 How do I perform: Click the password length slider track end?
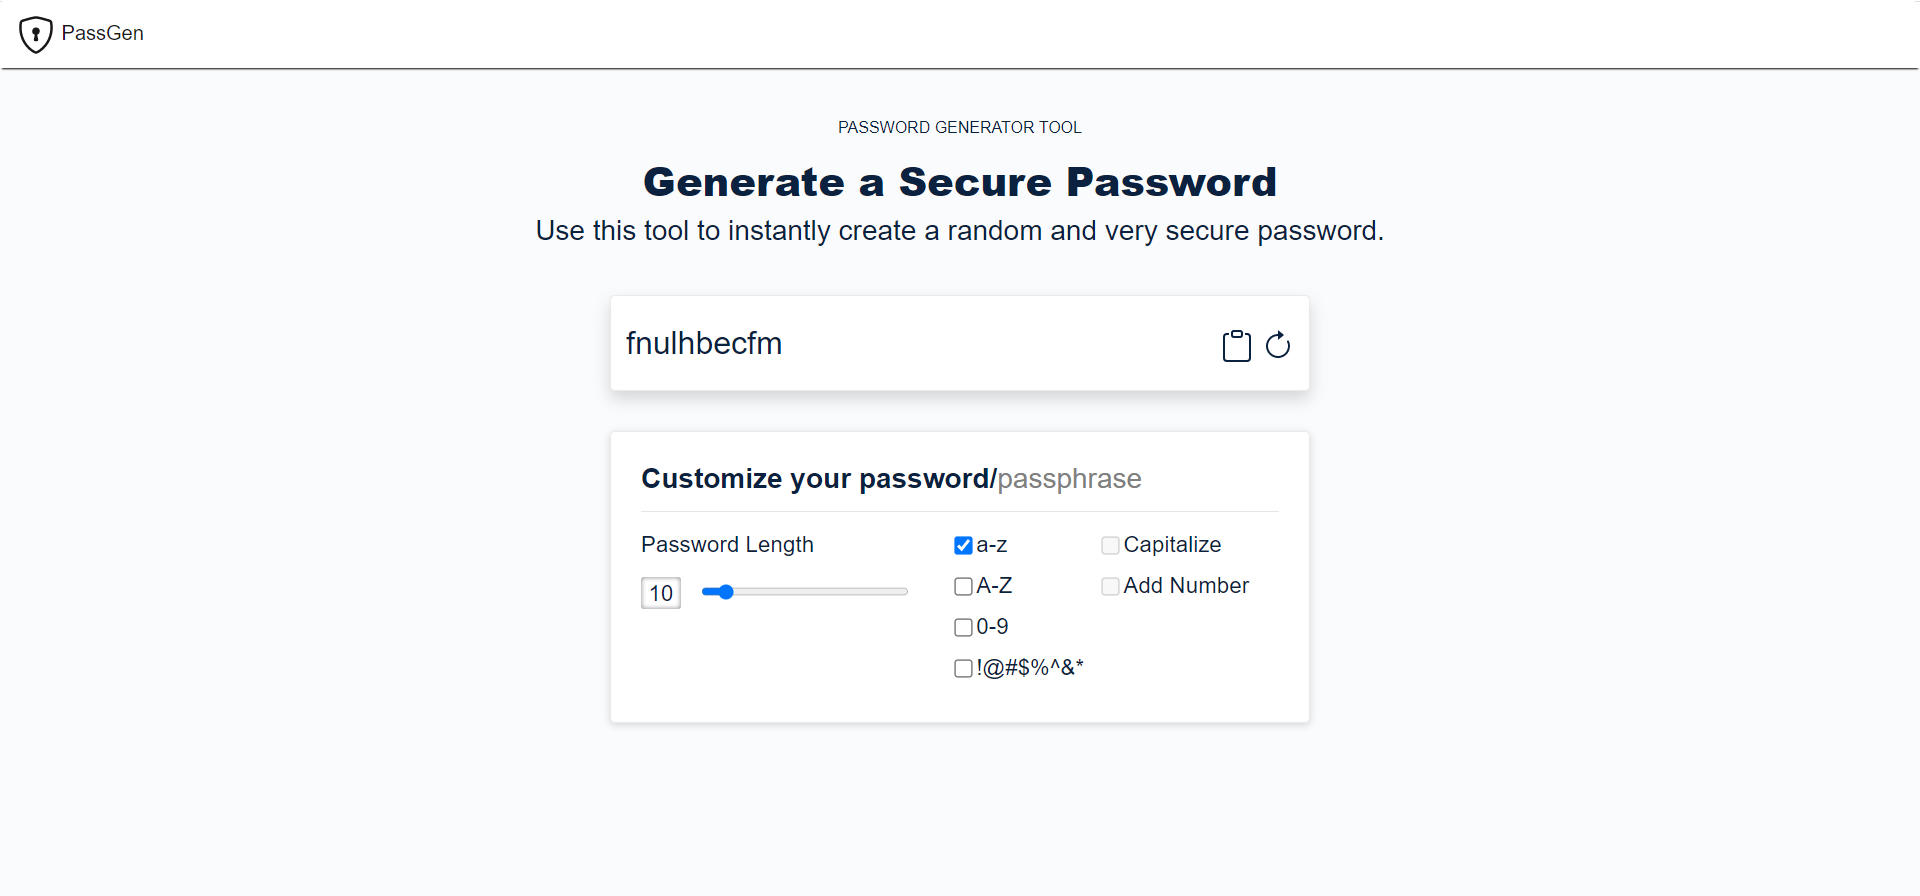click(904, 592)
